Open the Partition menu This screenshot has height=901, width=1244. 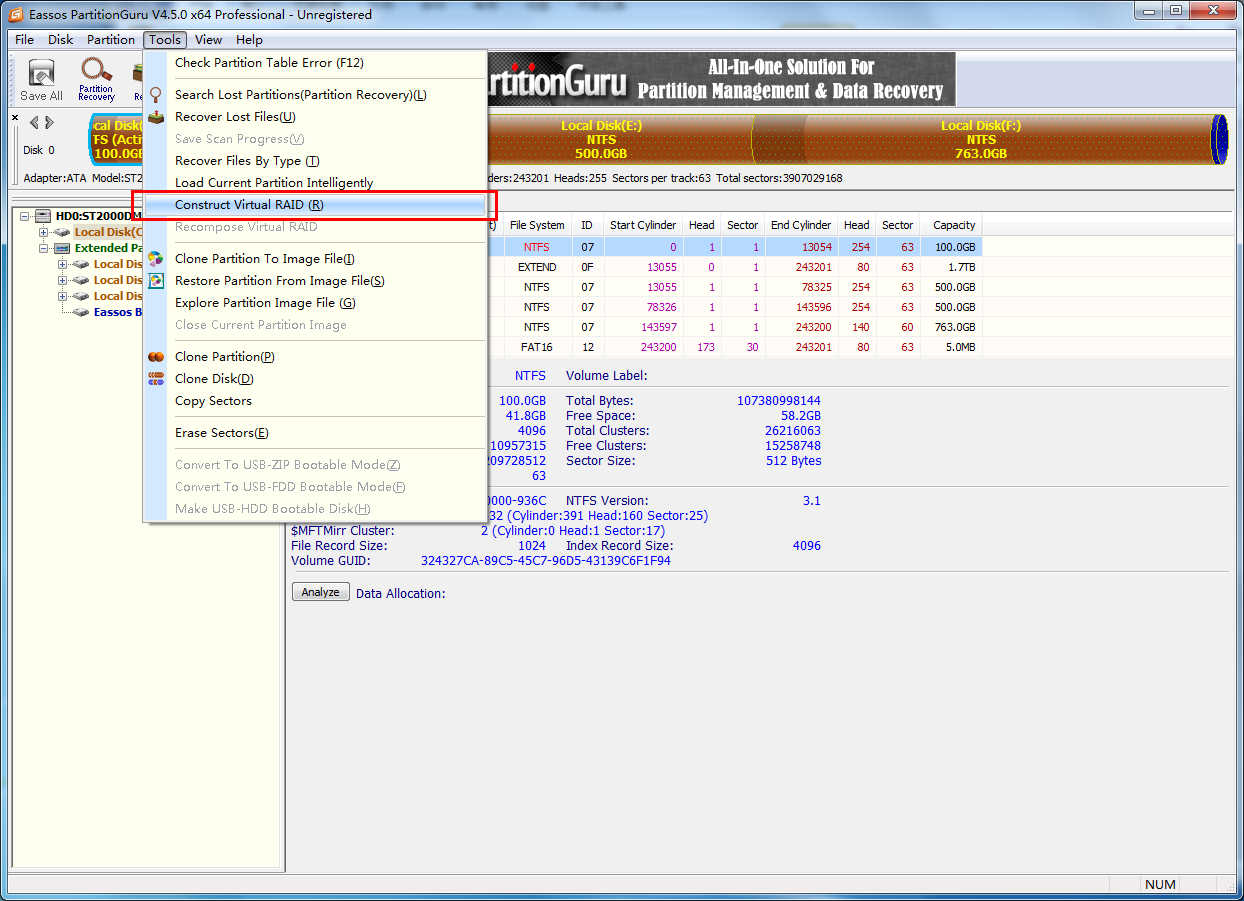111,40
